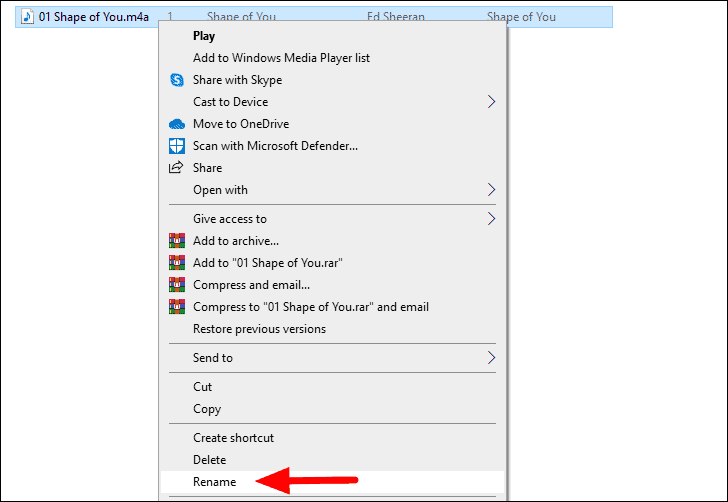Click the music file icon for 01 Shape of You.m4a

27,17
